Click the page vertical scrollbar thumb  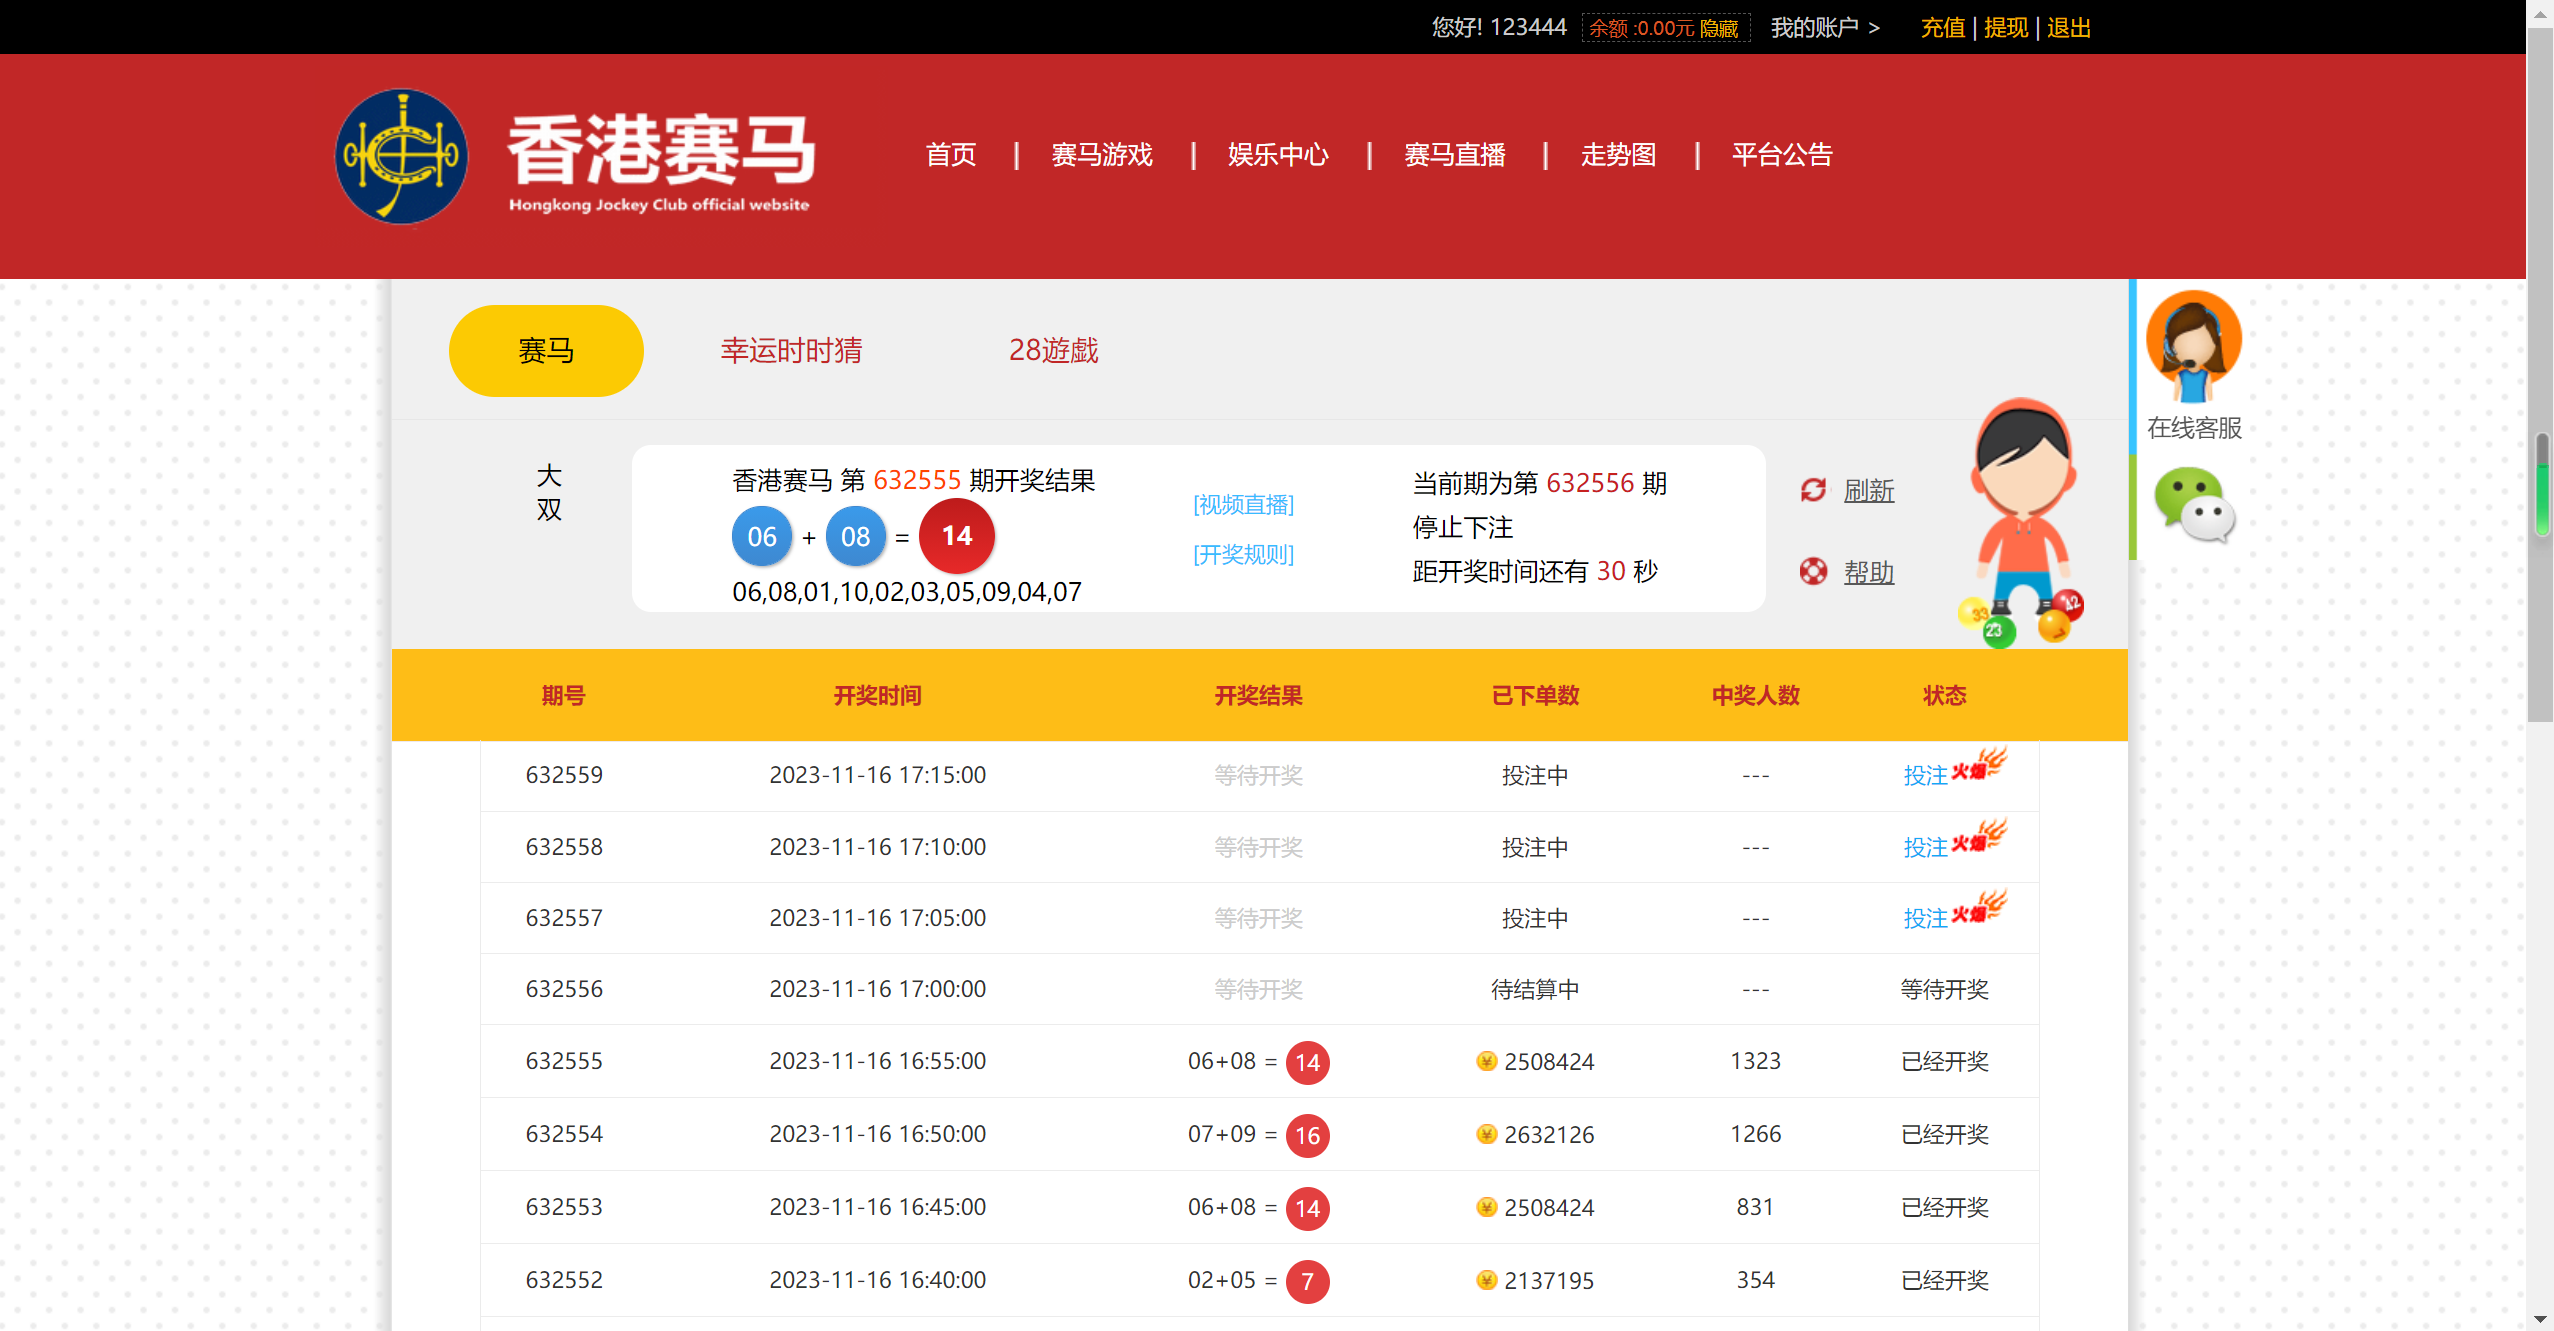pyautogui.click(x=2540, y=375)
